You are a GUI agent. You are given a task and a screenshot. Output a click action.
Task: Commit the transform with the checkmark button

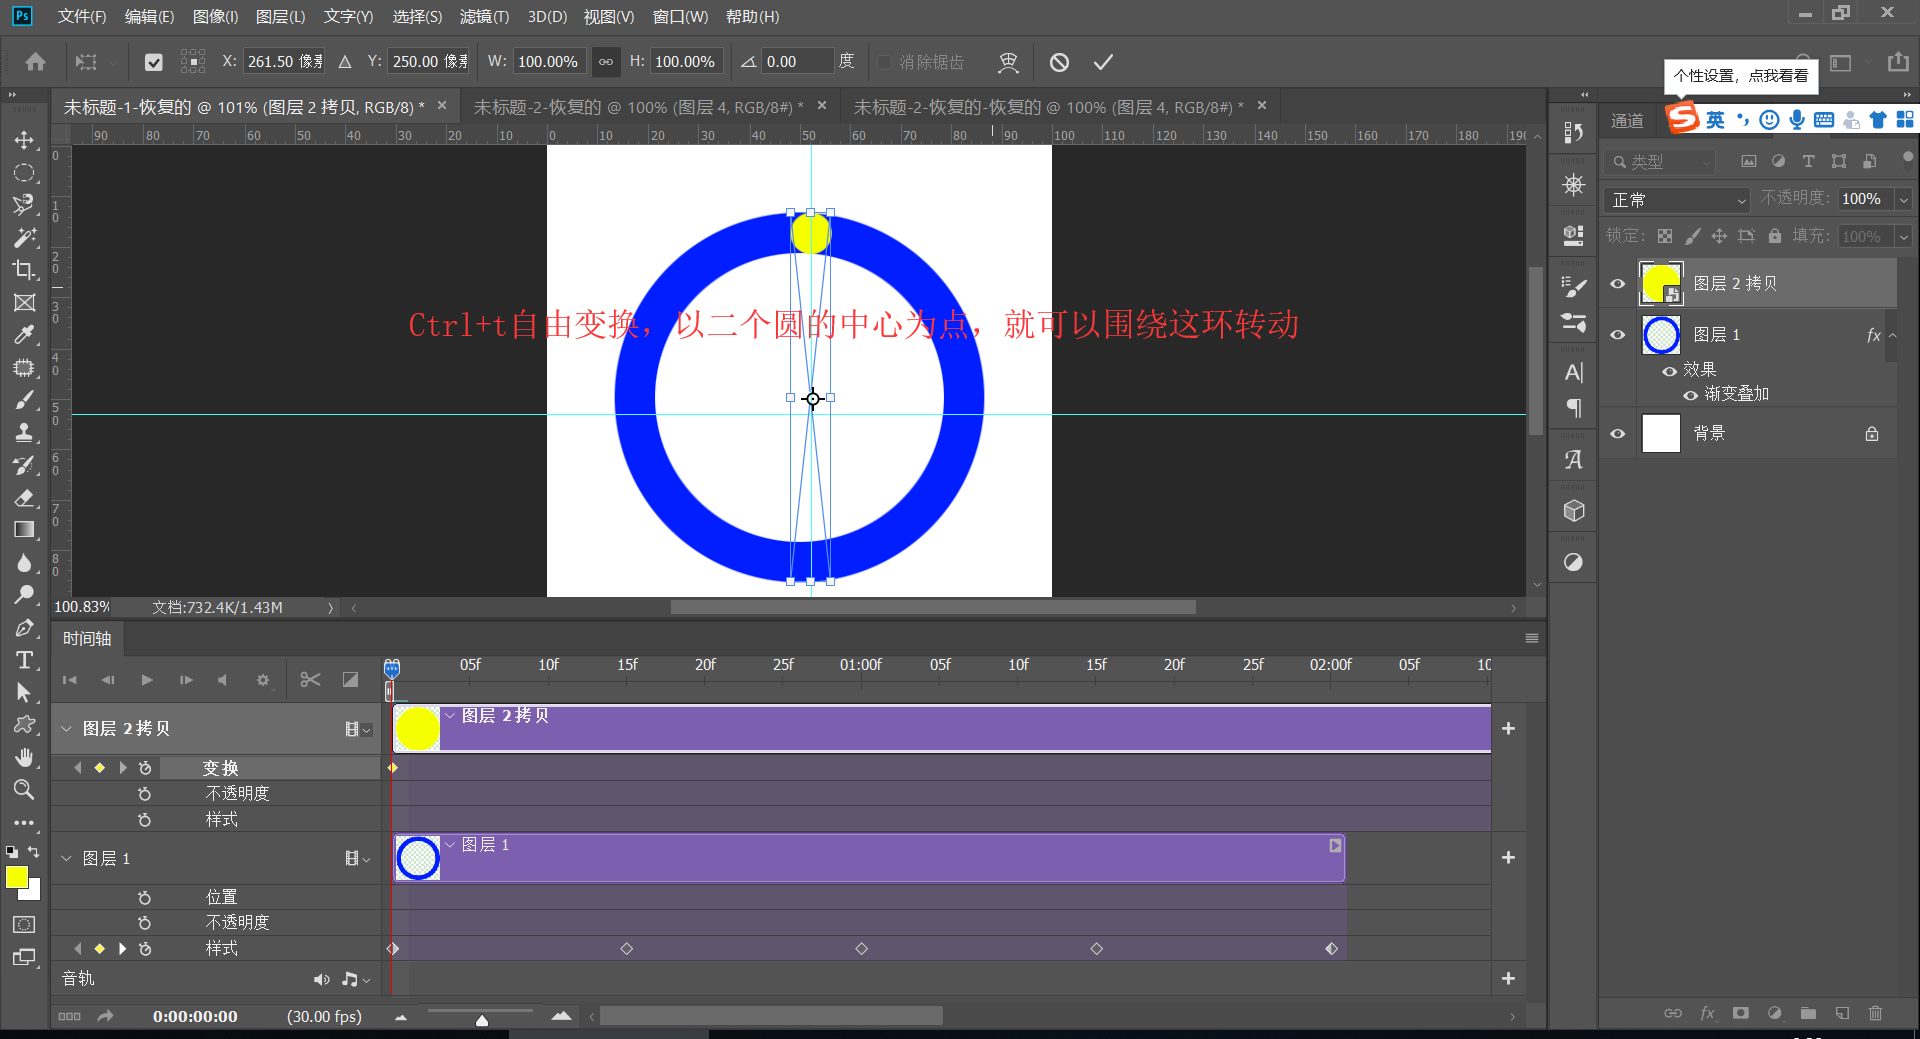[1103, 61]
